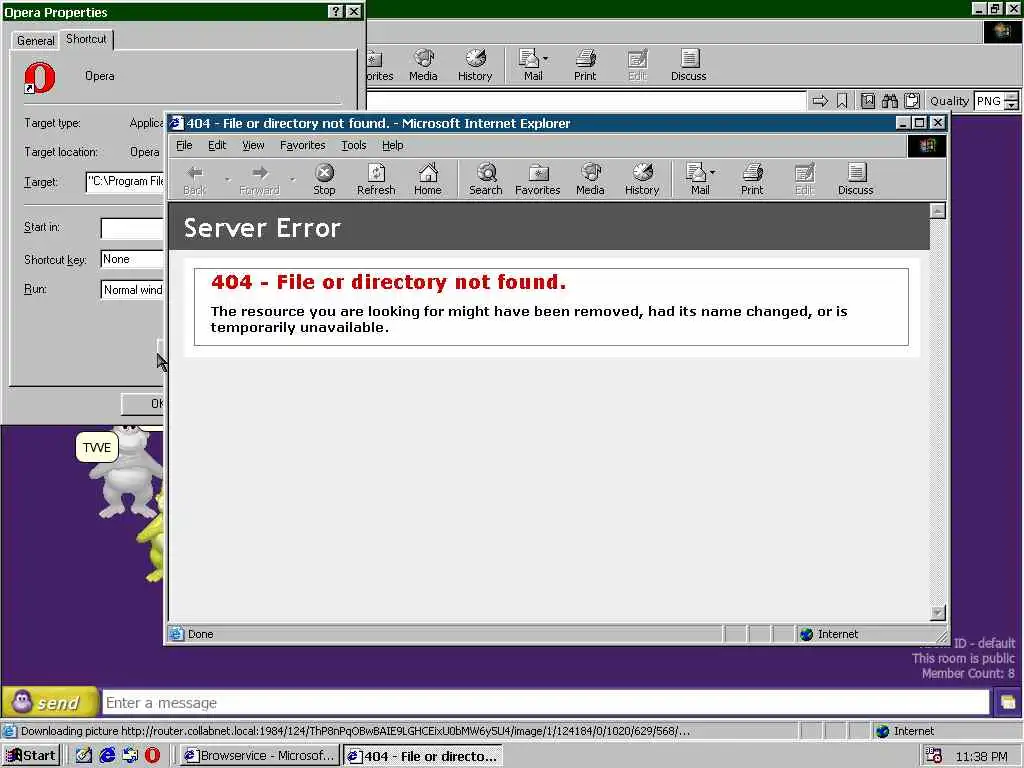Open the Forward history dropdown arrow

click(293, 179)
